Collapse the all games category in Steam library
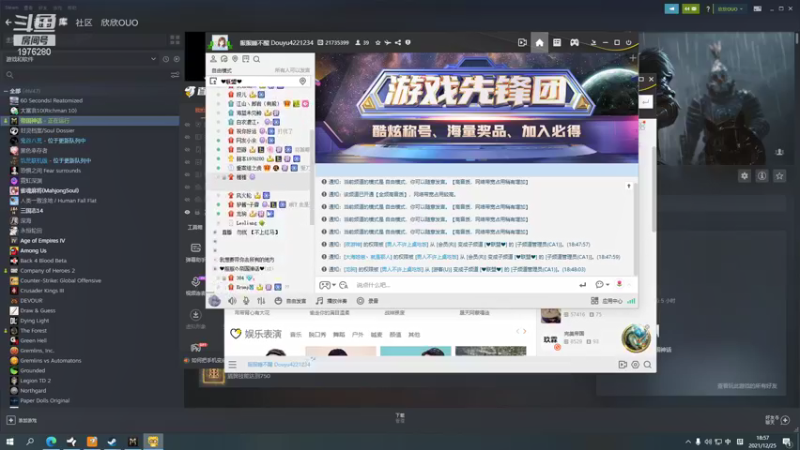This screenshot has width=800, height=450. [6, 91]
